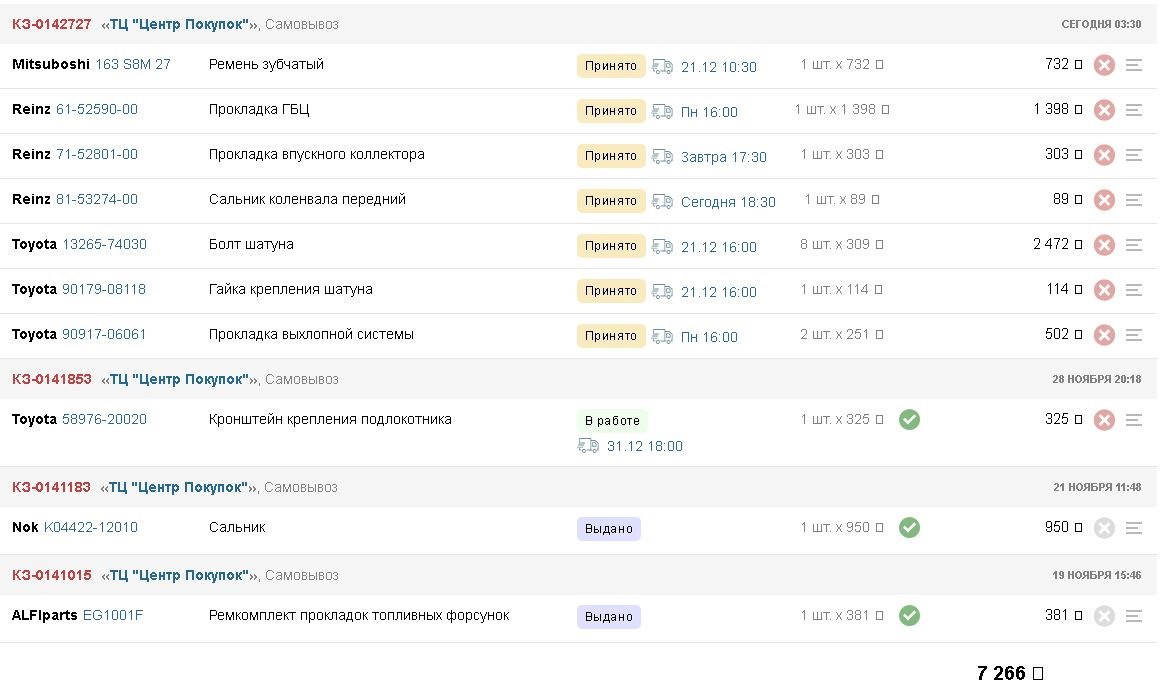
Task: Open part number 90917-06061
Action: pyautogui.click(x=104, y=334)
